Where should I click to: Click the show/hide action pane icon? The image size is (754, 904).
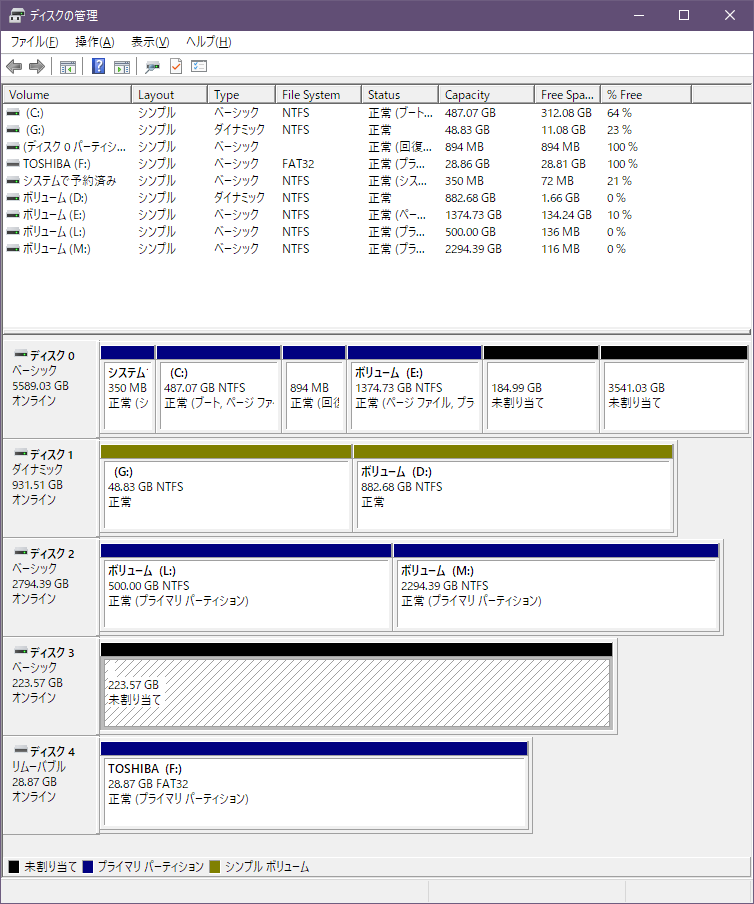[x=122, y=67]
